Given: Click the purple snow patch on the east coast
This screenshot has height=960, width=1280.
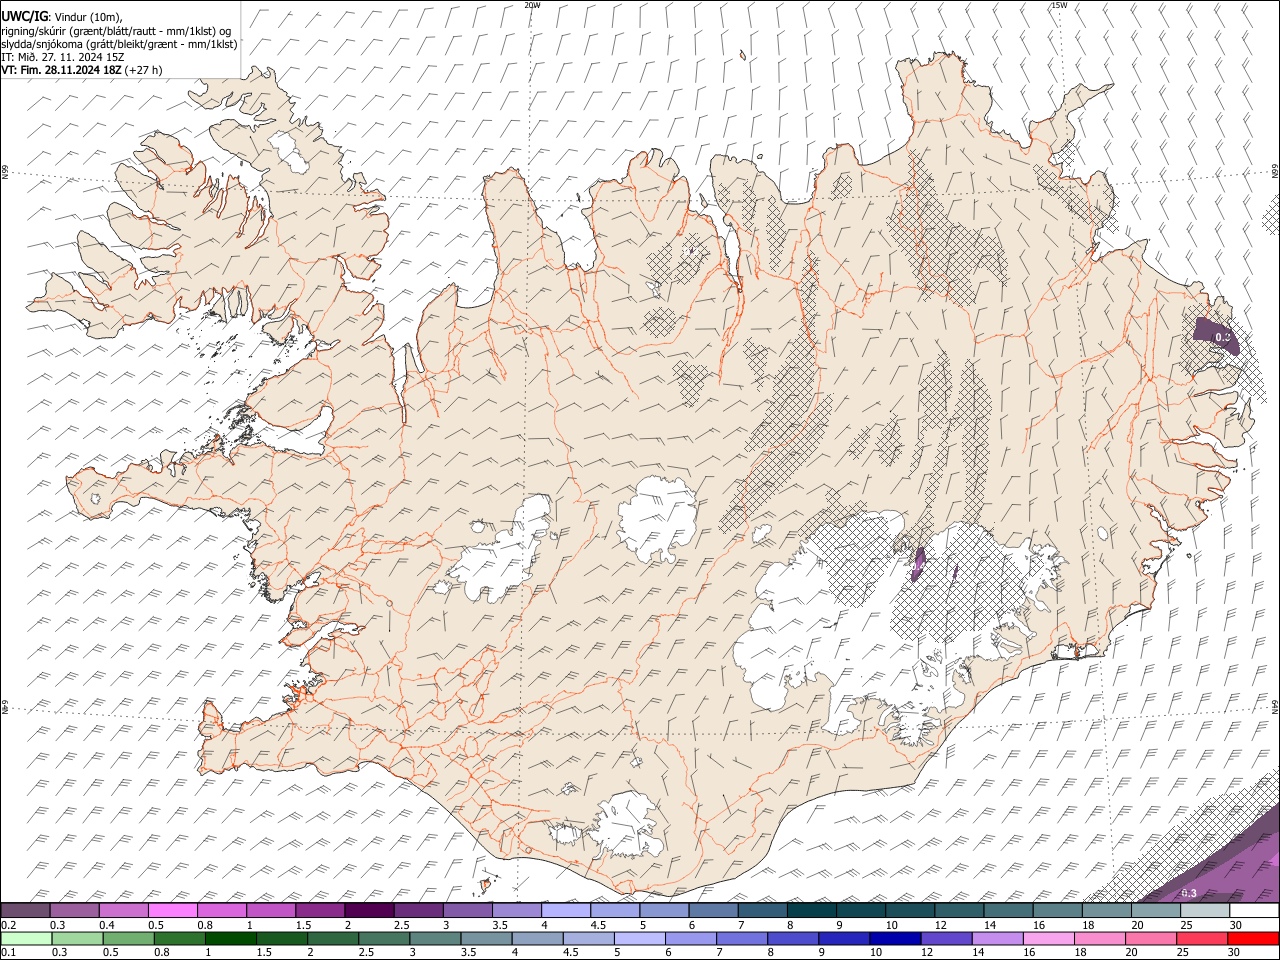Looking at the screenshot, I should [1216, 336].
